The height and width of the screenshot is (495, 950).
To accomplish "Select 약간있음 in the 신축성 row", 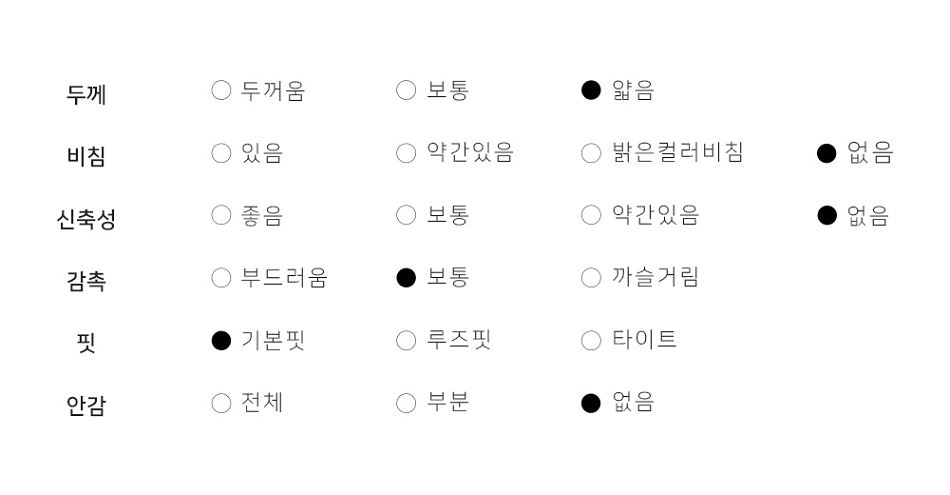I will (x=591, y=215).
